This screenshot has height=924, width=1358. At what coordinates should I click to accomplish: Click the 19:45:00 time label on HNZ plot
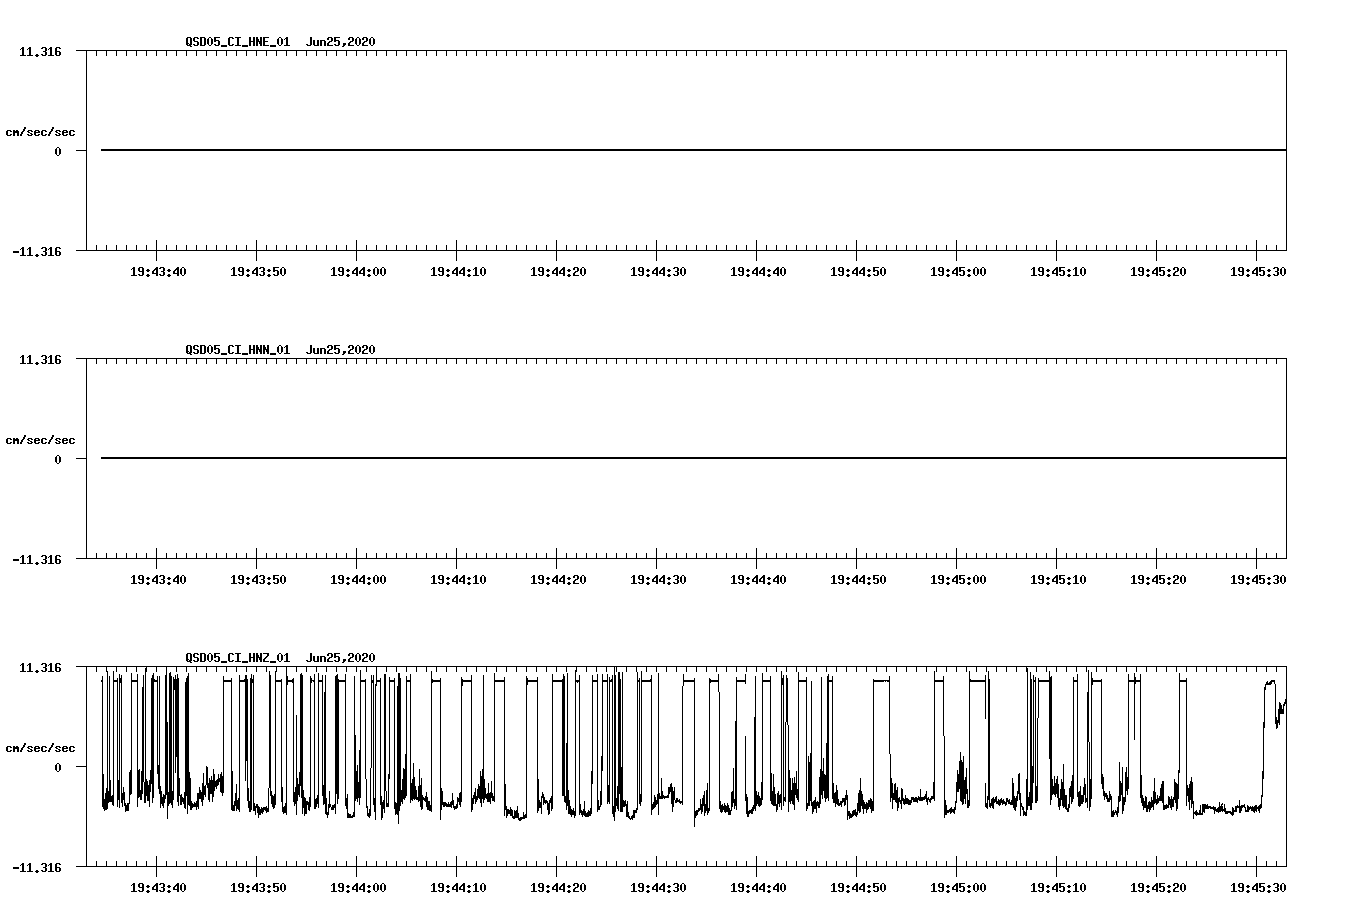pyautogui.click(x=958, y=887)
